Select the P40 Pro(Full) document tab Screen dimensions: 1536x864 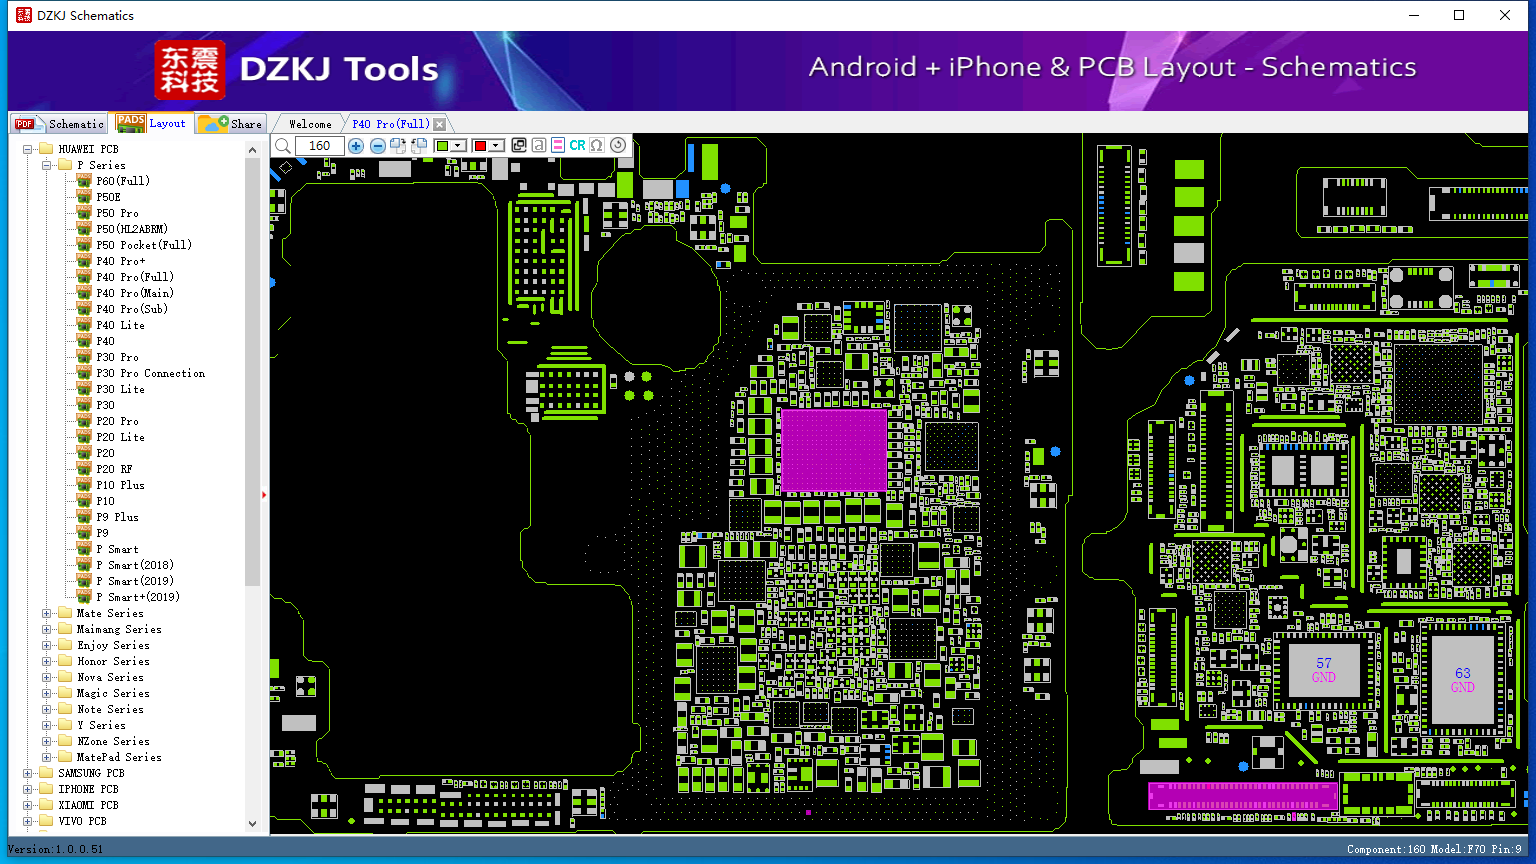pos(390,124)
